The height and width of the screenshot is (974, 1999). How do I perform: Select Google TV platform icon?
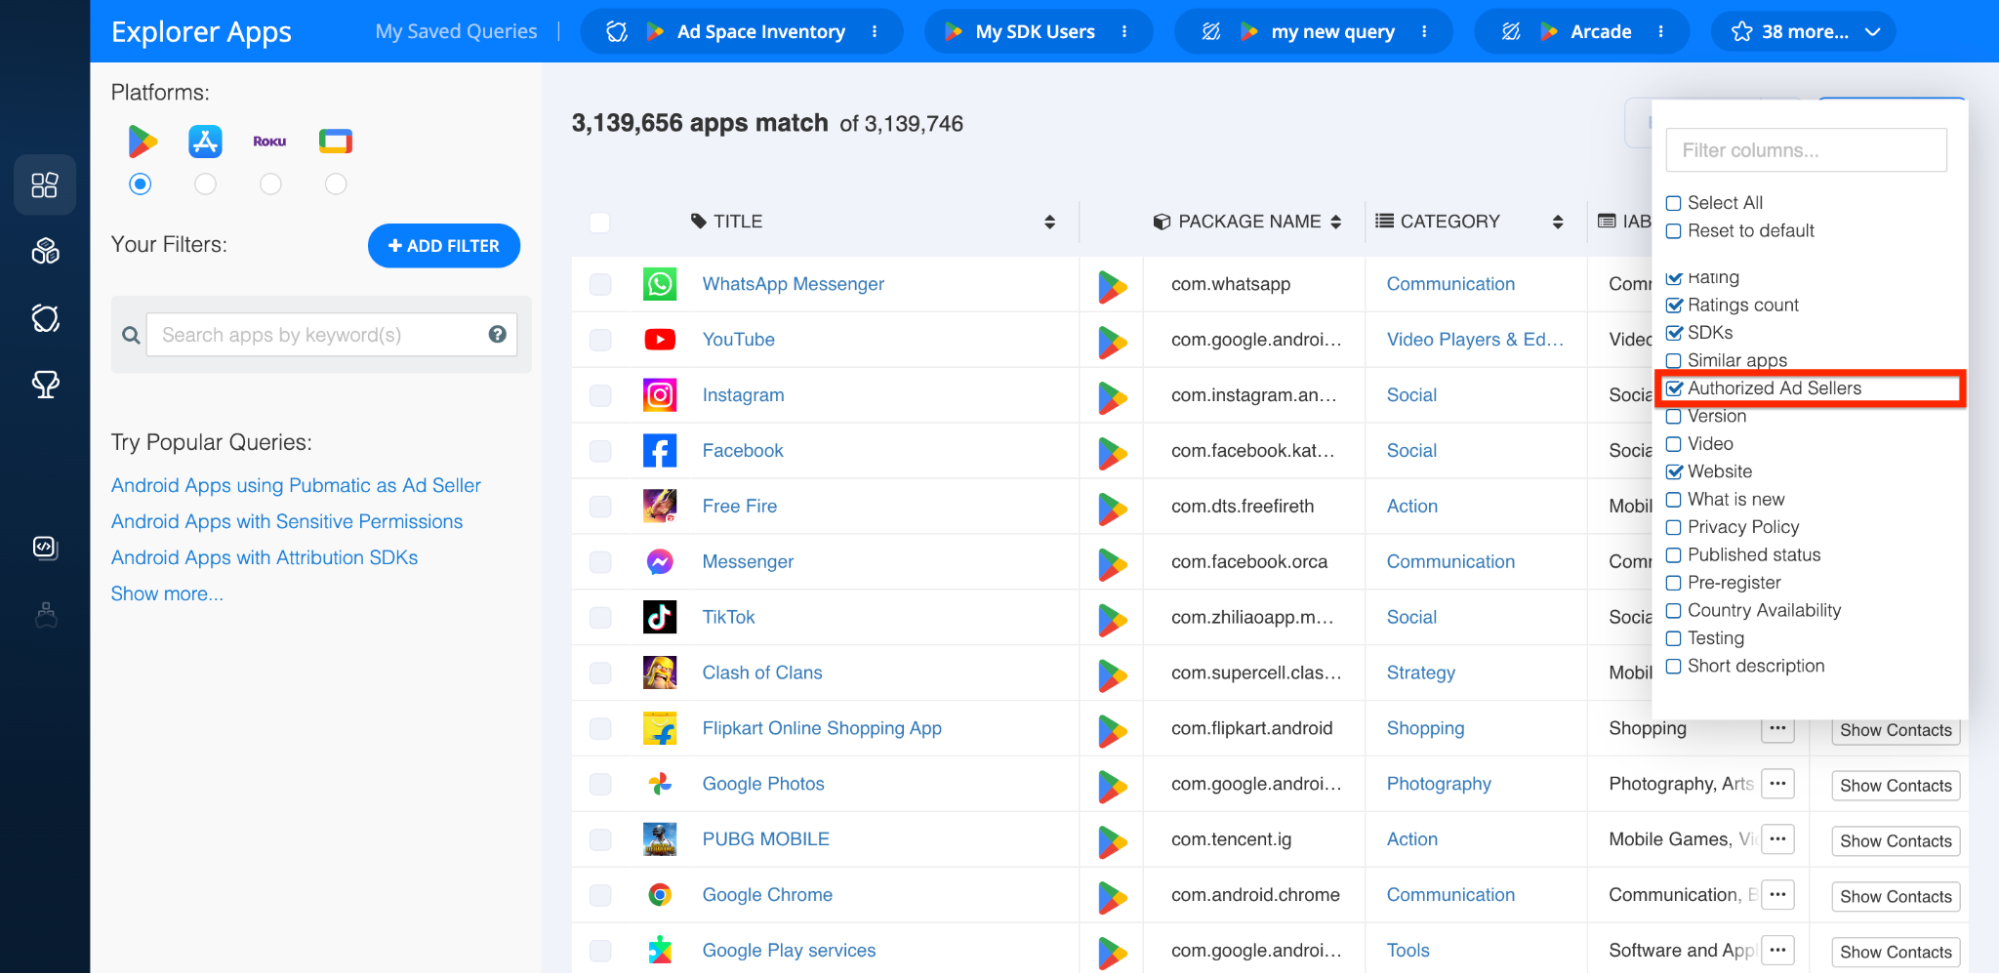click(x=336, y=141)
